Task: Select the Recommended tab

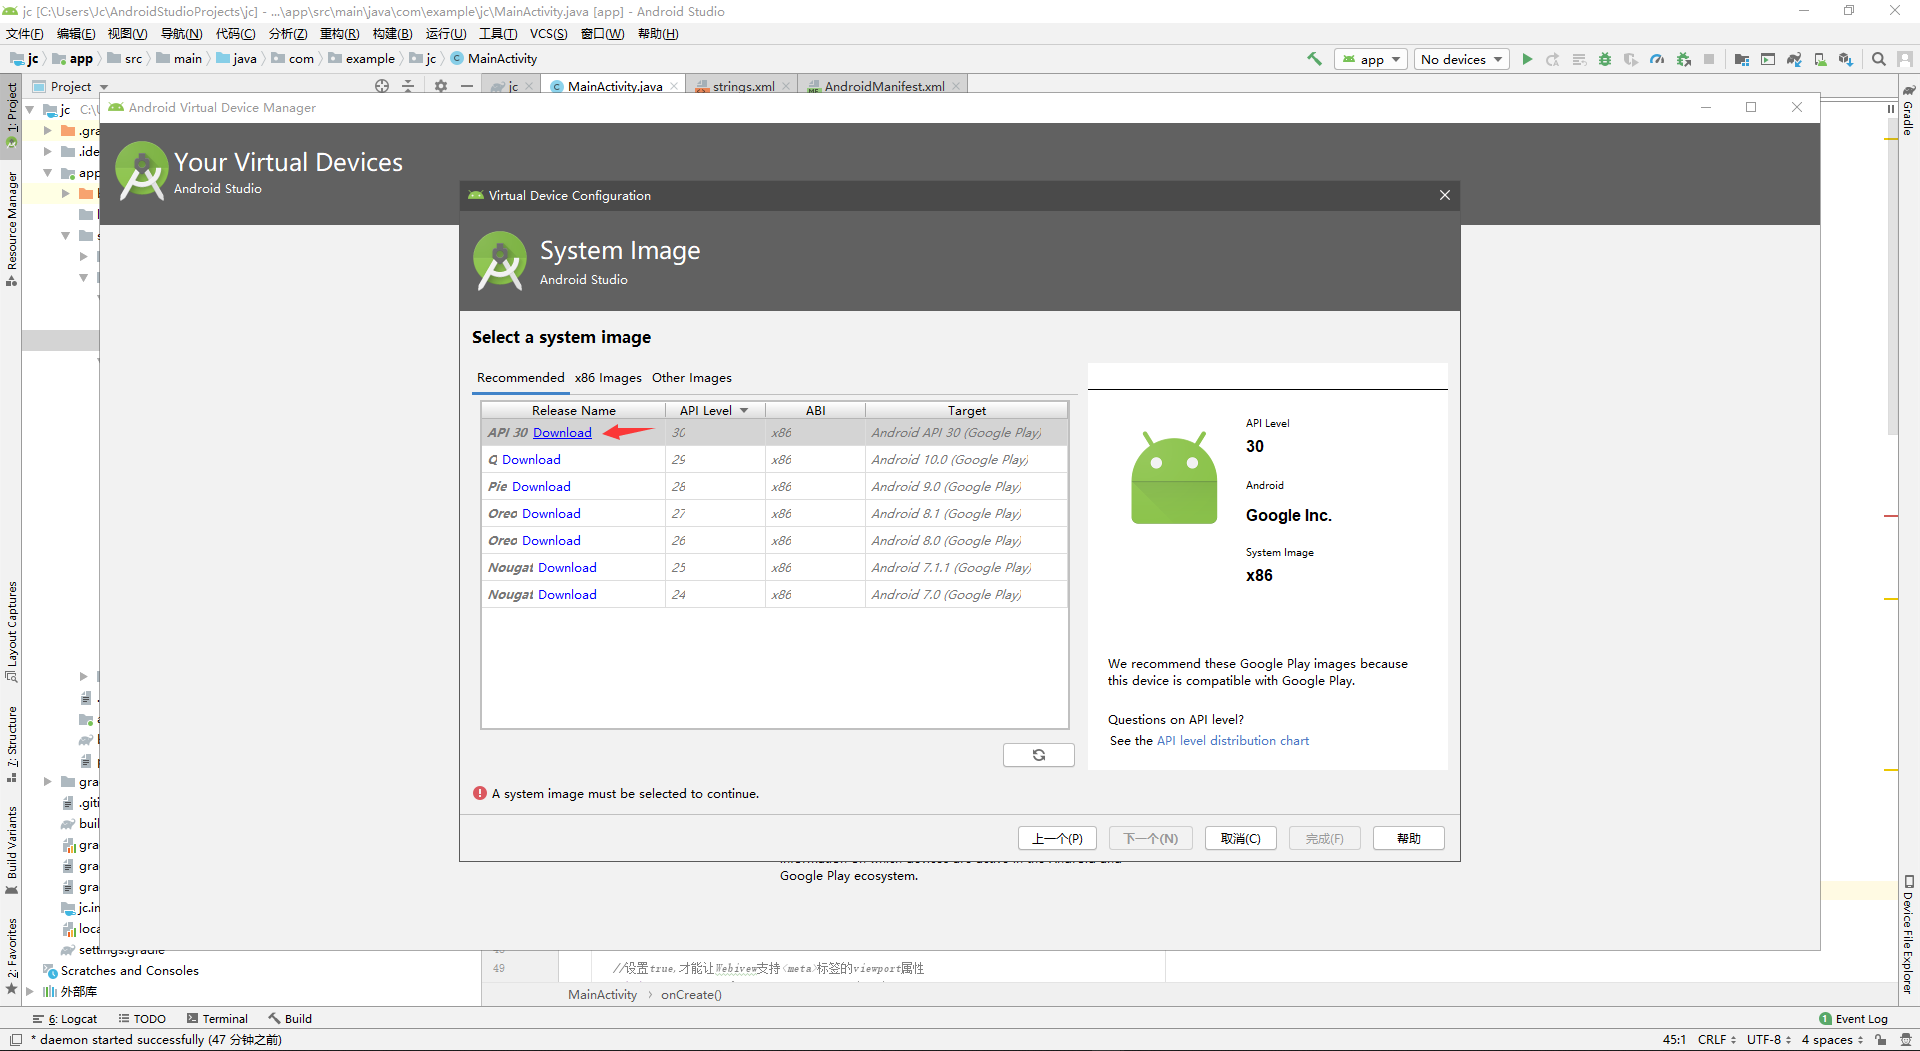Action: click(520, 378)
